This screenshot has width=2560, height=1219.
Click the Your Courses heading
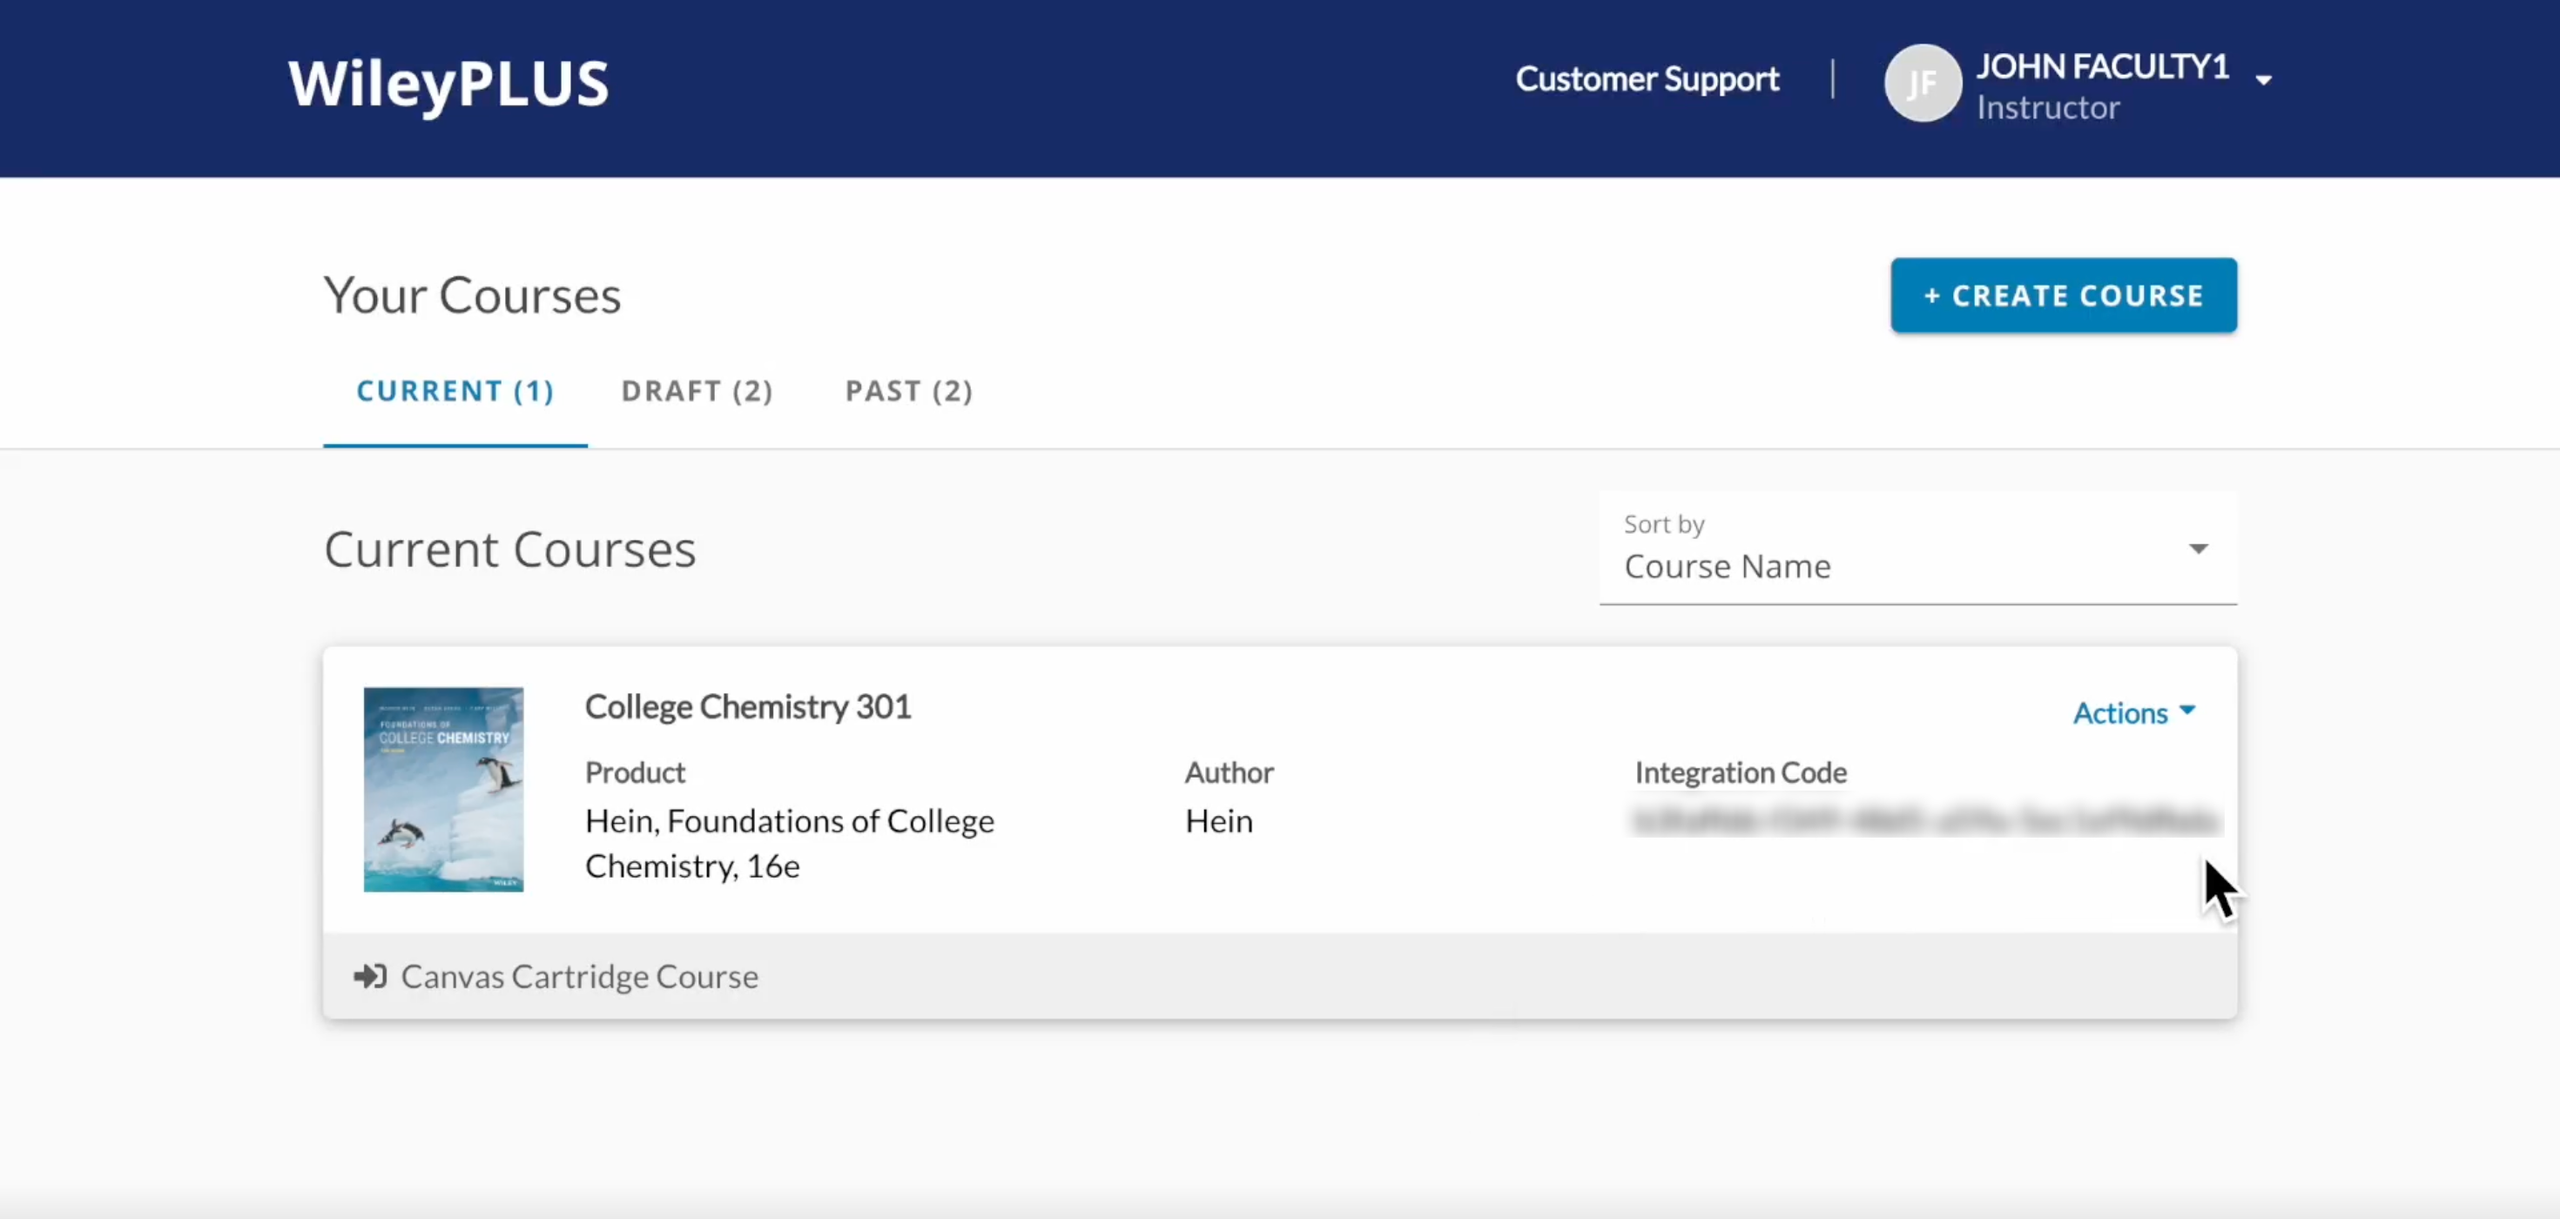click(x=472, y=296)
